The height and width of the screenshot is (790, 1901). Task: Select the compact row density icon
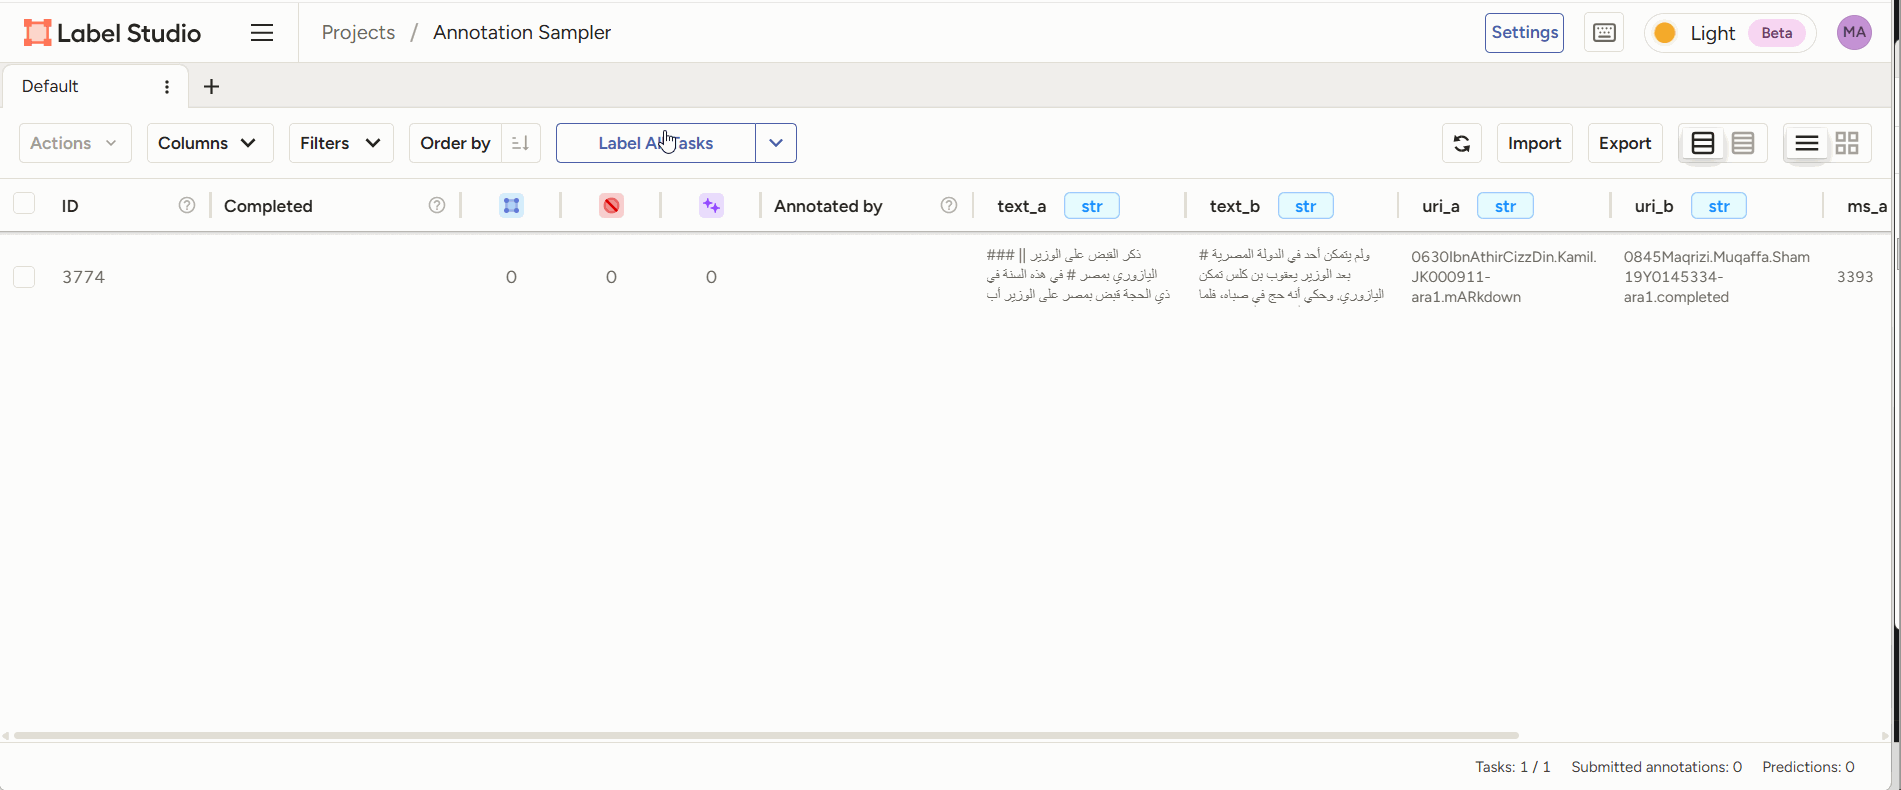pyautogui.click(x=1743, y=143)
